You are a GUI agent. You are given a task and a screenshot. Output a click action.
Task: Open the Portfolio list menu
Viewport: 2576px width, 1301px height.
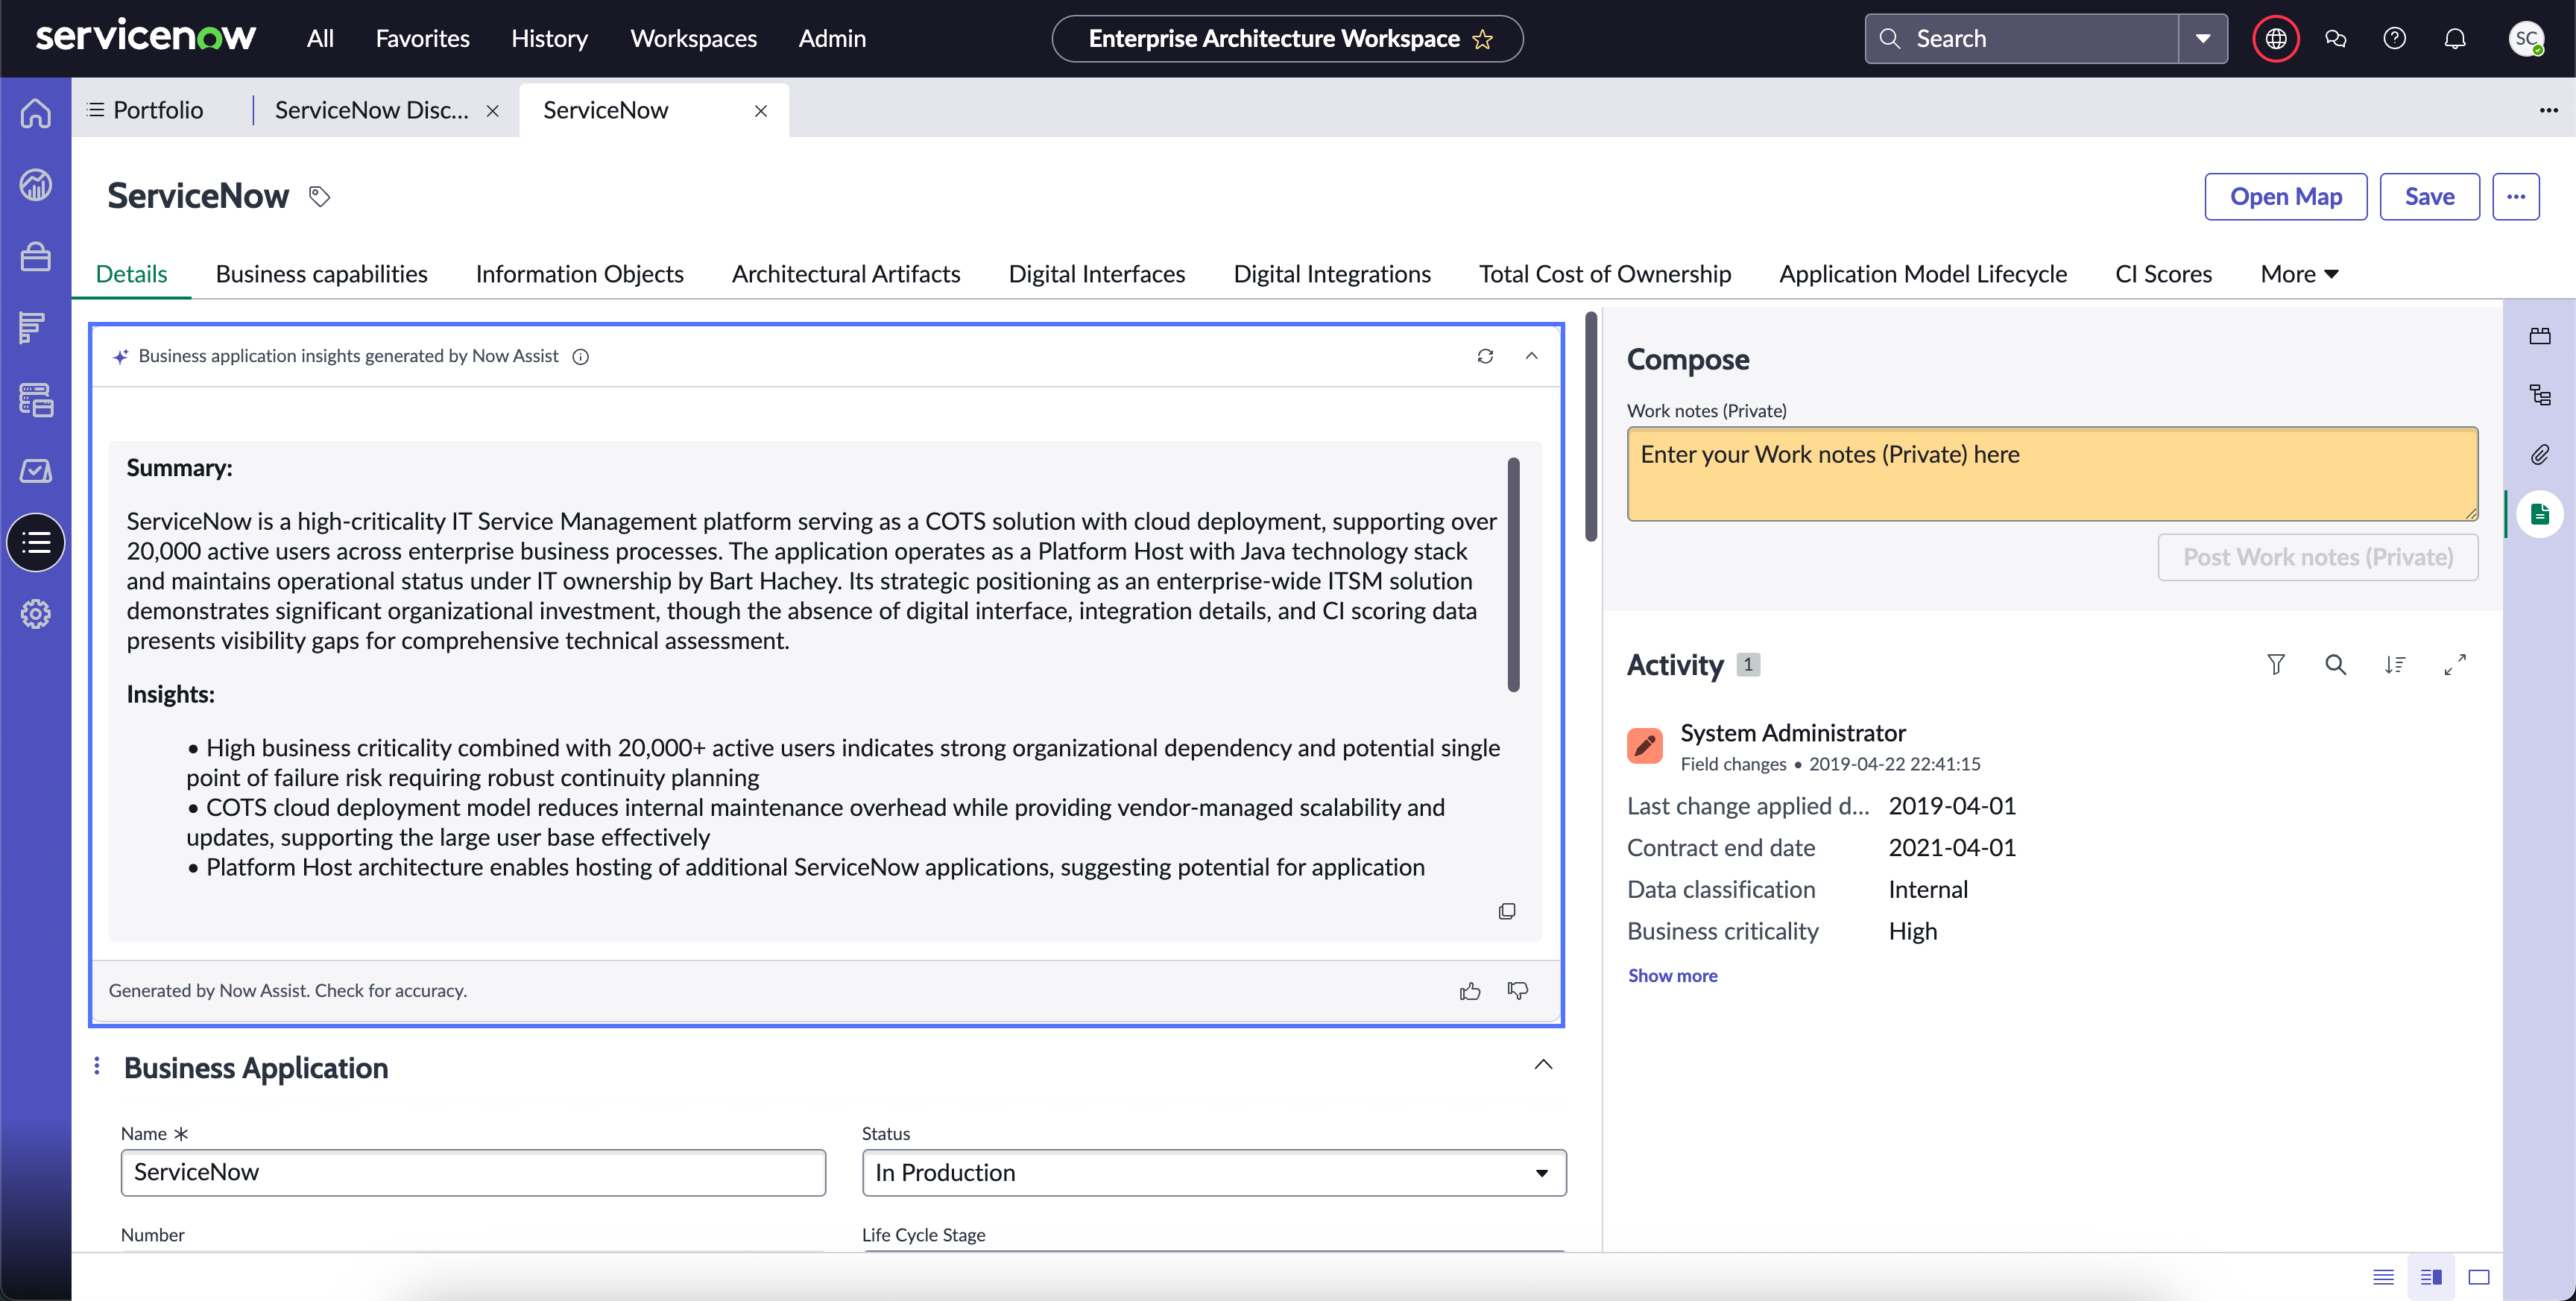(x=146, y=110)
